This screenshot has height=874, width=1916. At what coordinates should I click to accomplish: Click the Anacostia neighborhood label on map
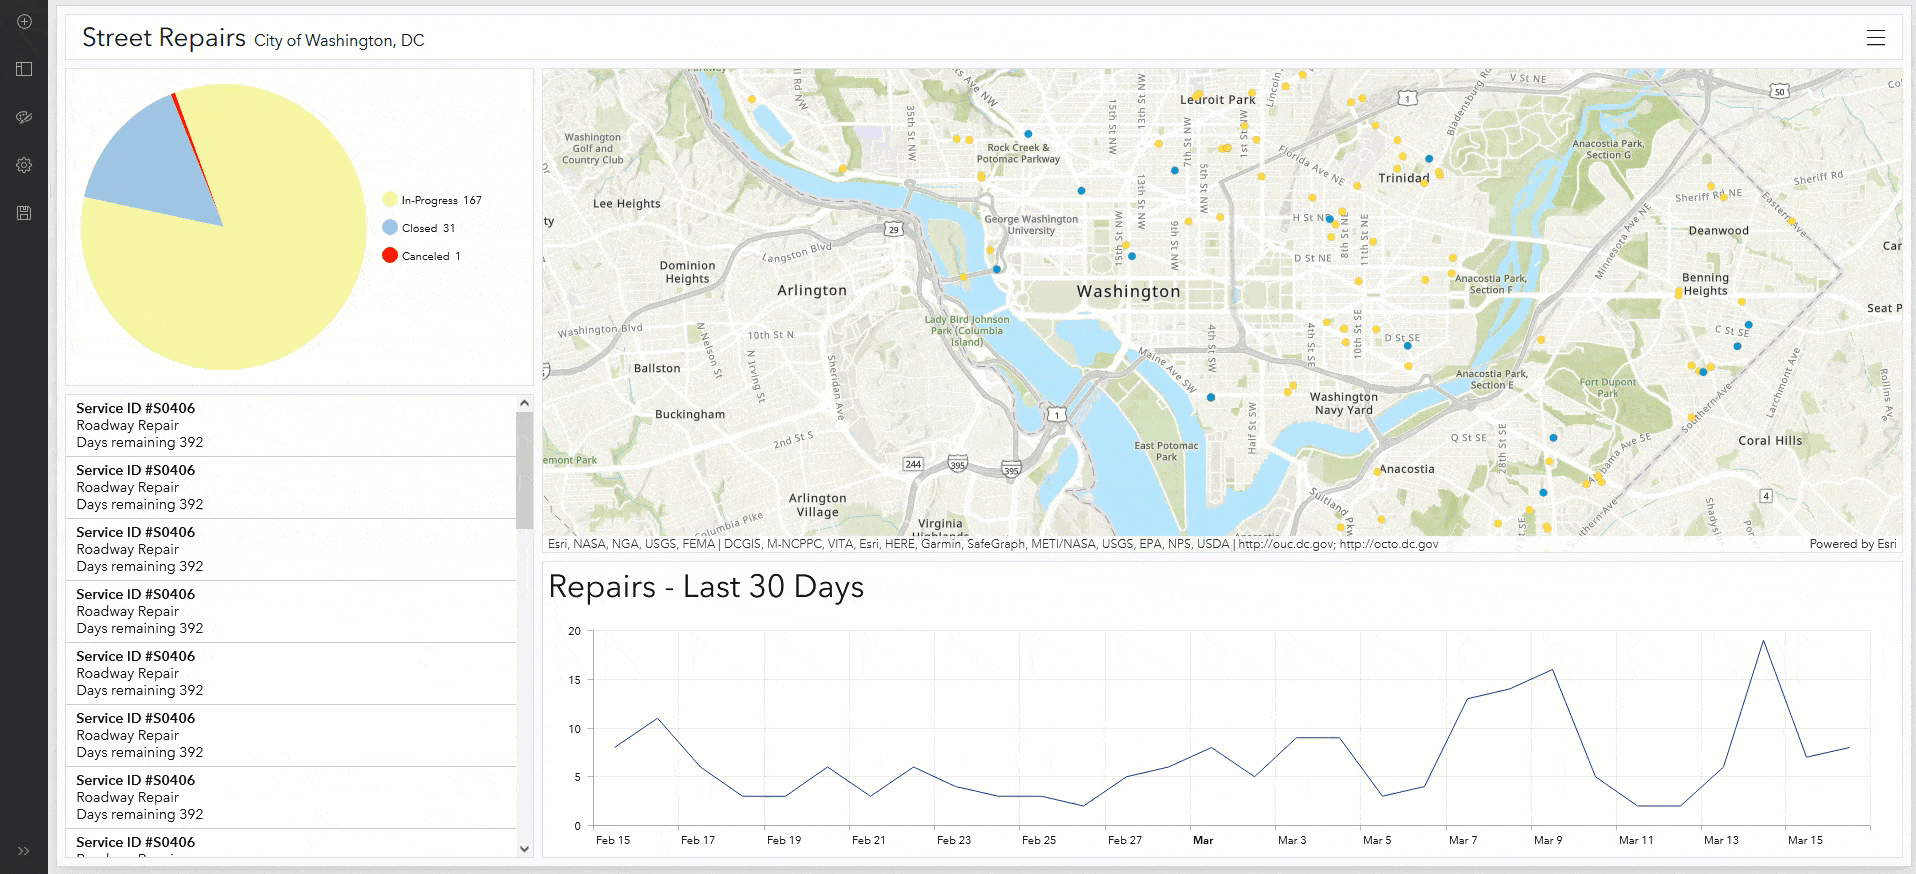(x=1407, y=469)
